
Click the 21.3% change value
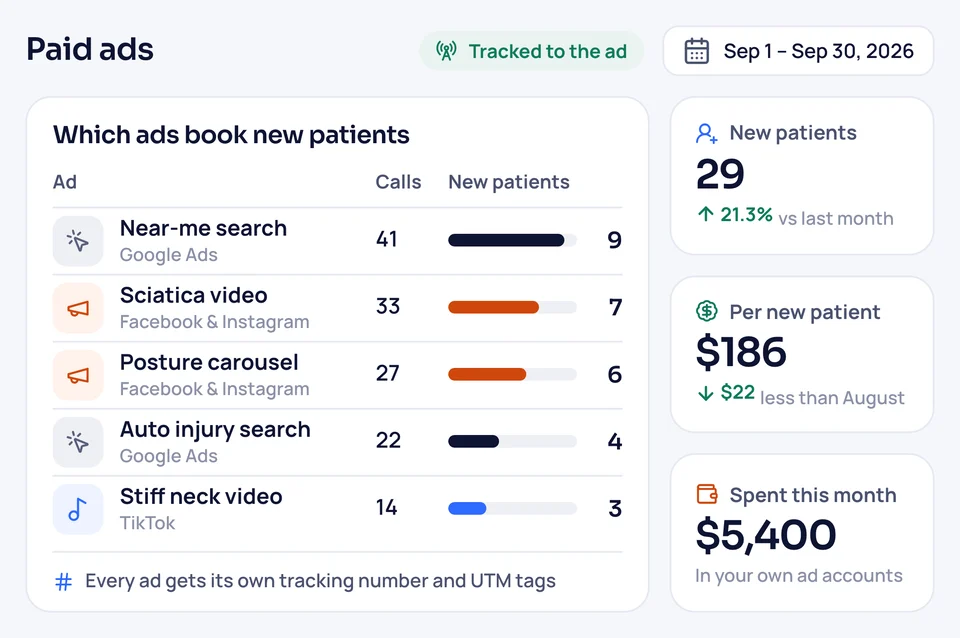pos(746,215)
